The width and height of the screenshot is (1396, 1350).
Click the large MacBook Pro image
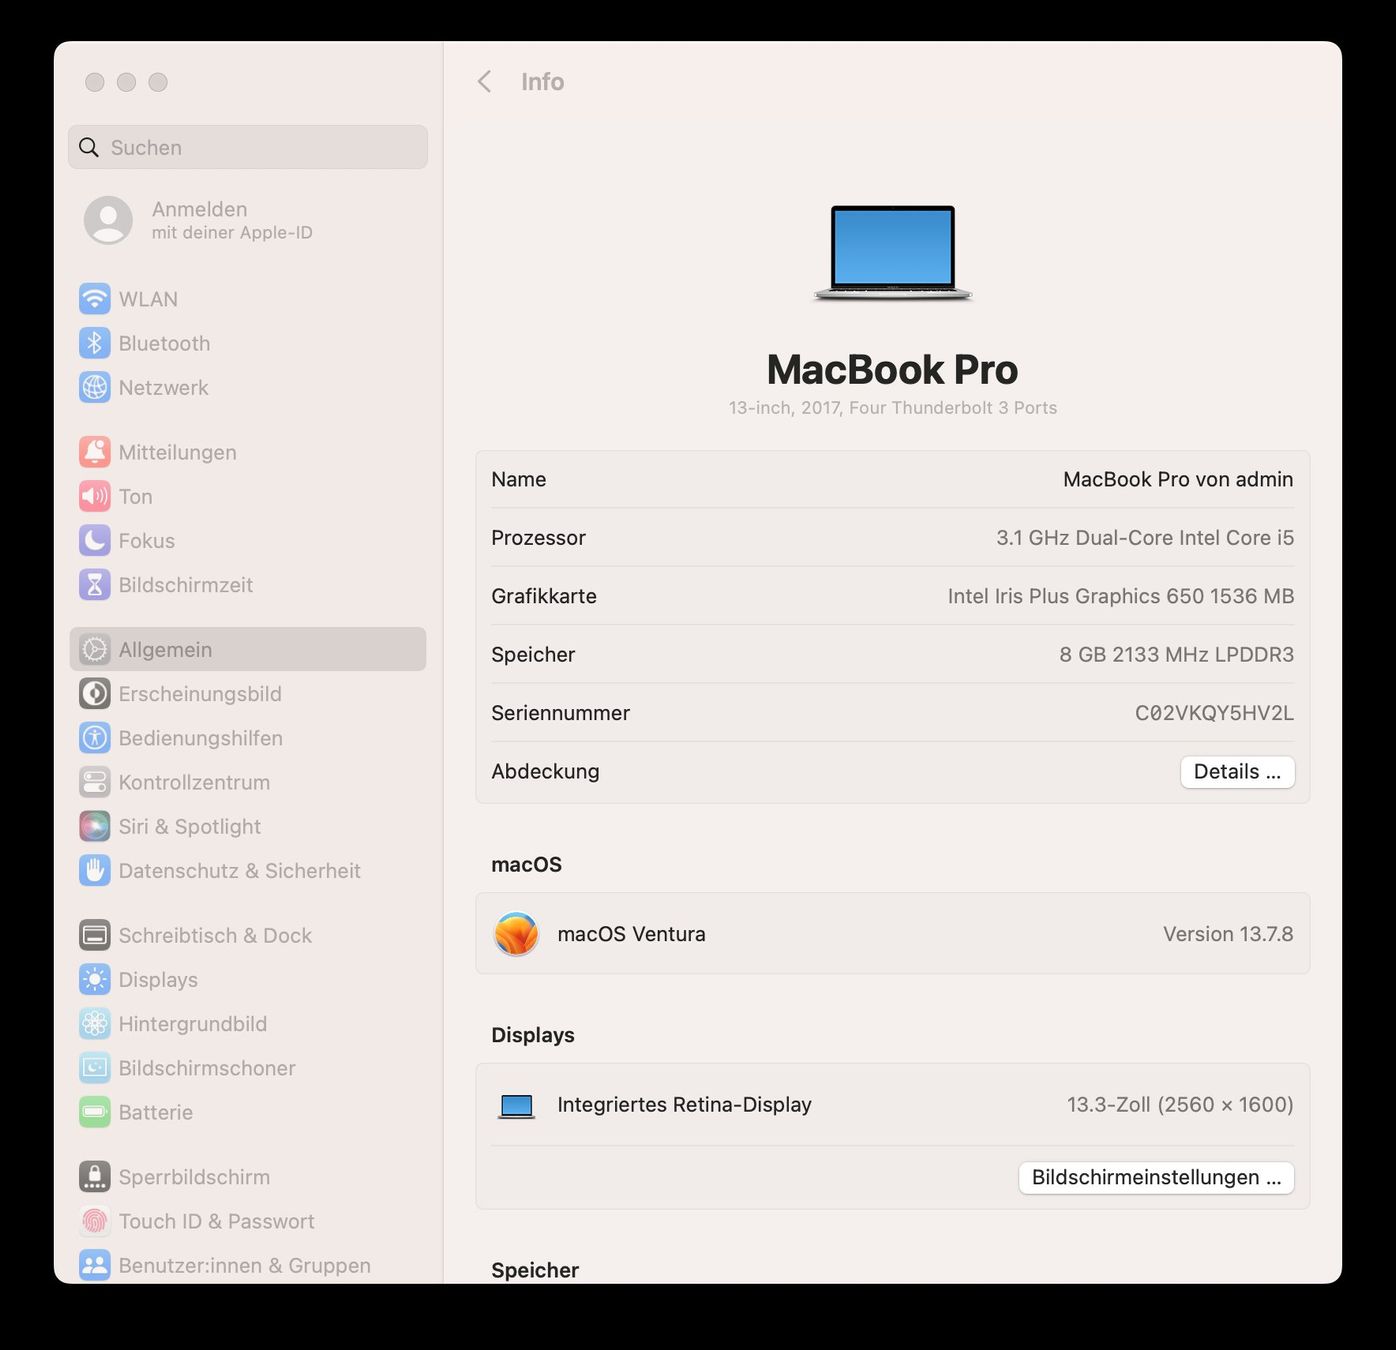coord(893,252)
